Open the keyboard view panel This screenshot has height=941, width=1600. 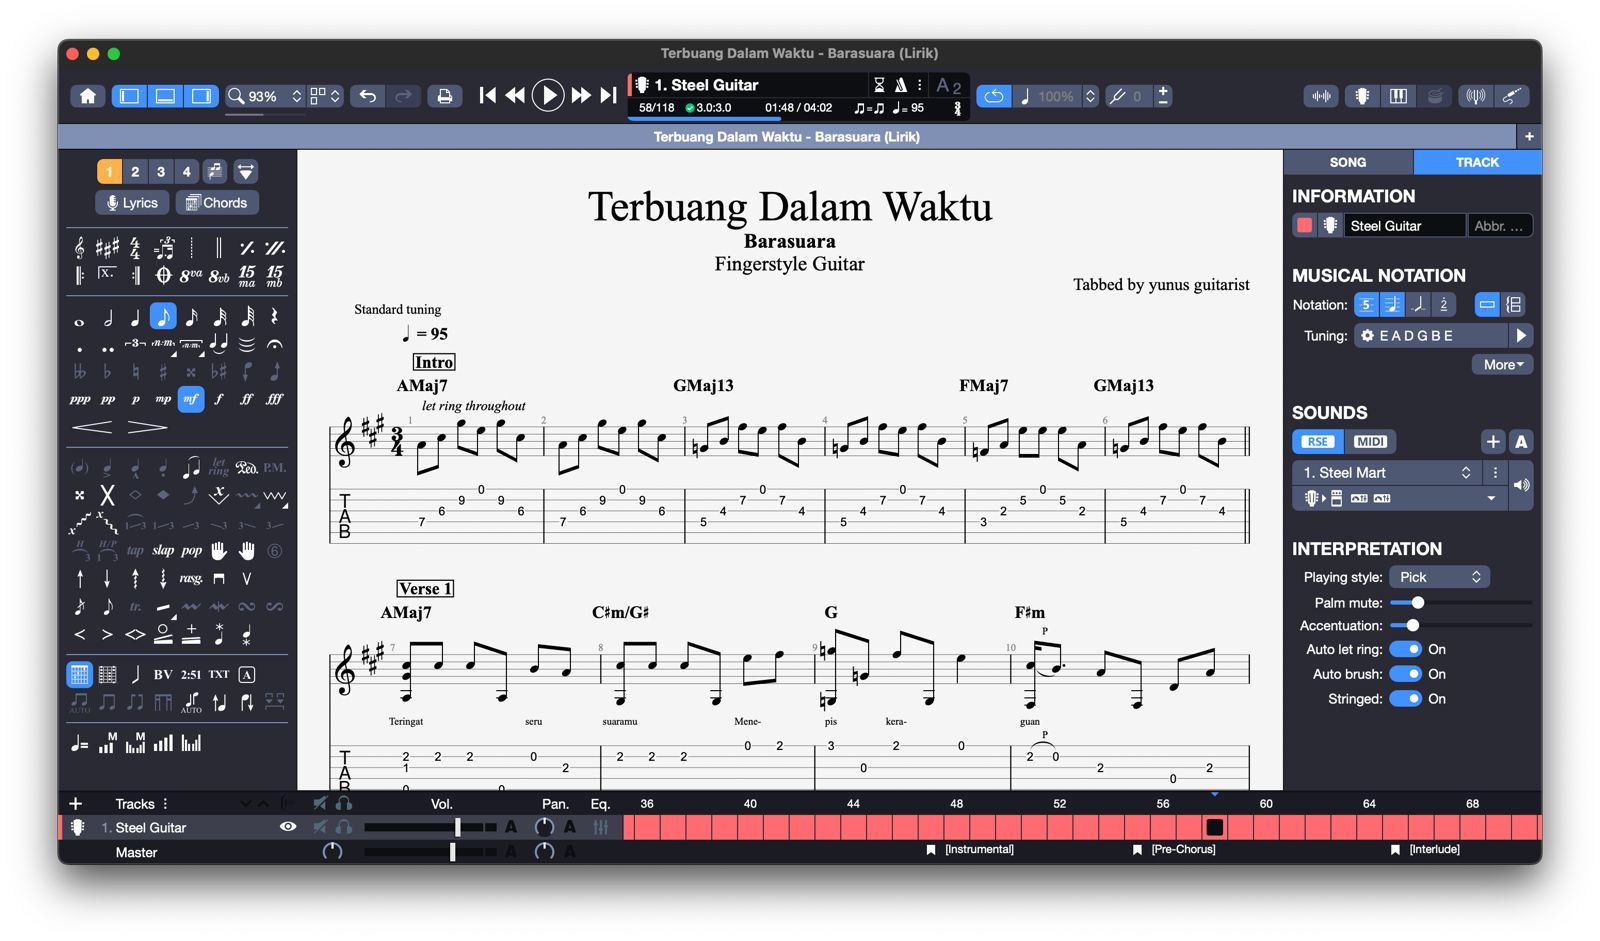[x=1398, y=96]
